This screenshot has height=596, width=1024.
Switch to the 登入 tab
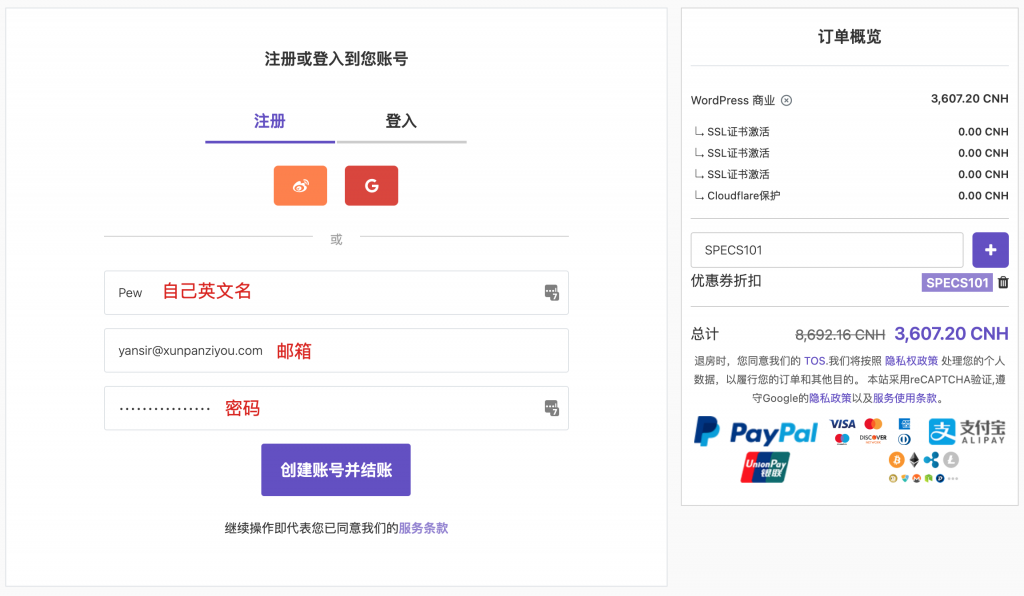tap(401, 122)
